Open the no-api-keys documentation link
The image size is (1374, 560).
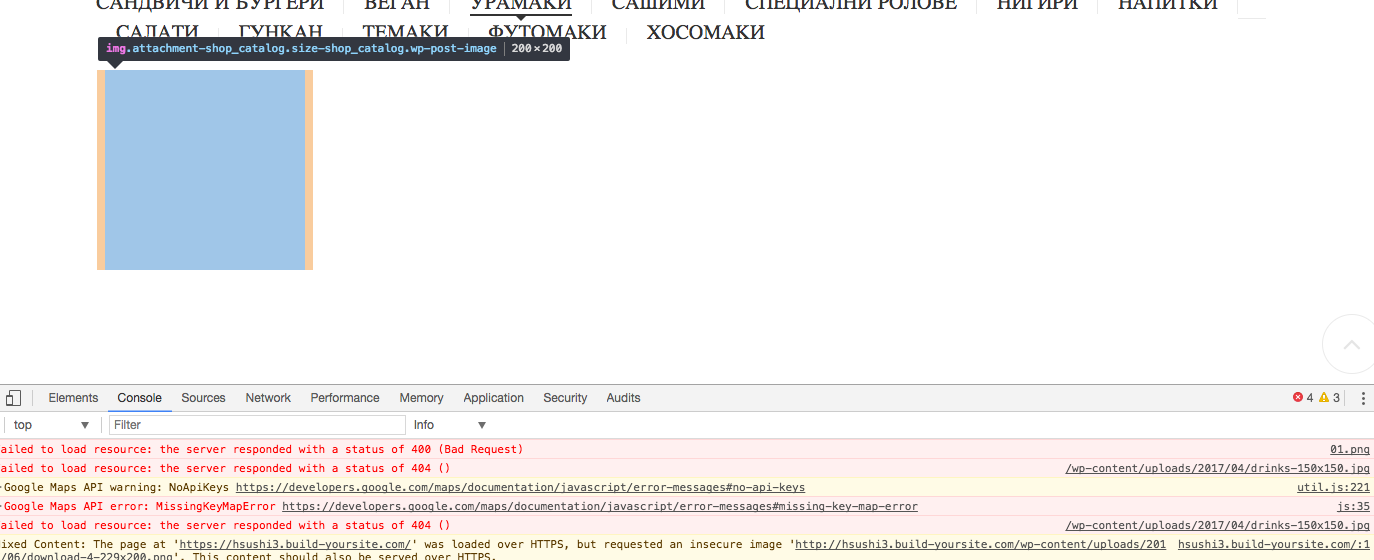pos(520,488)
